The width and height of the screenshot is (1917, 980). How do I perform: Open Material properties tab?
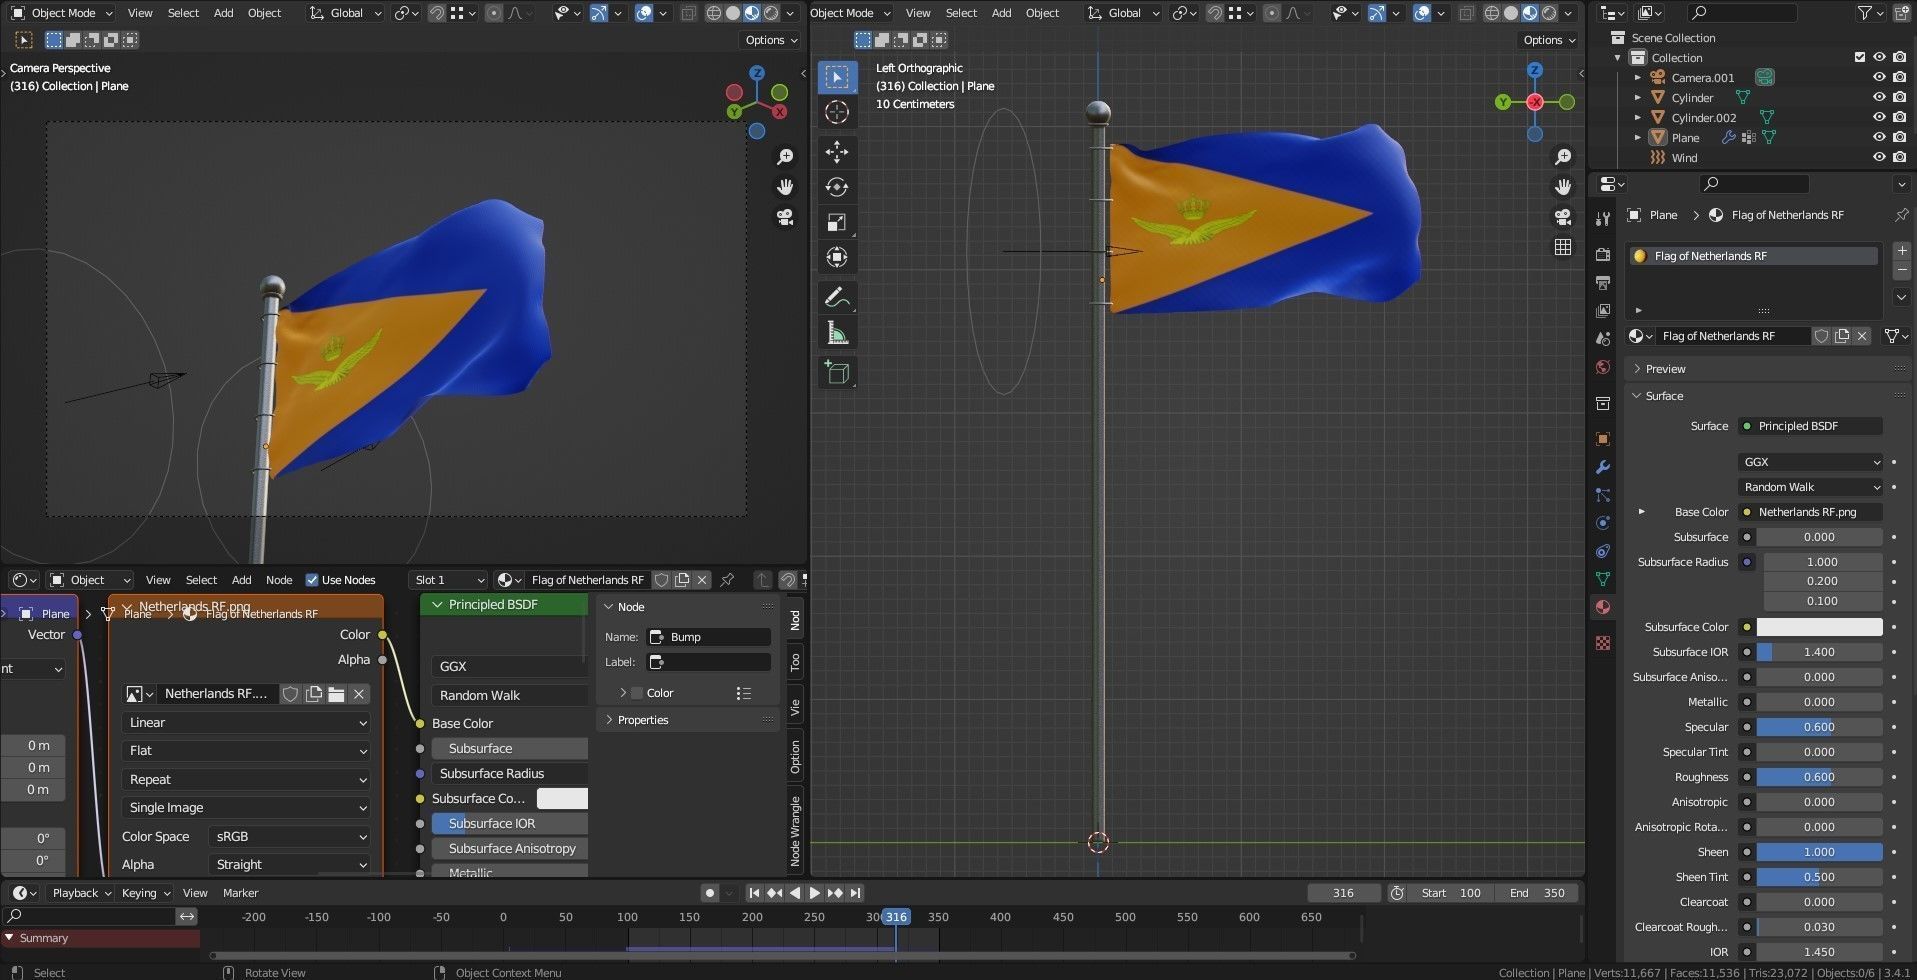[1603, 607]
